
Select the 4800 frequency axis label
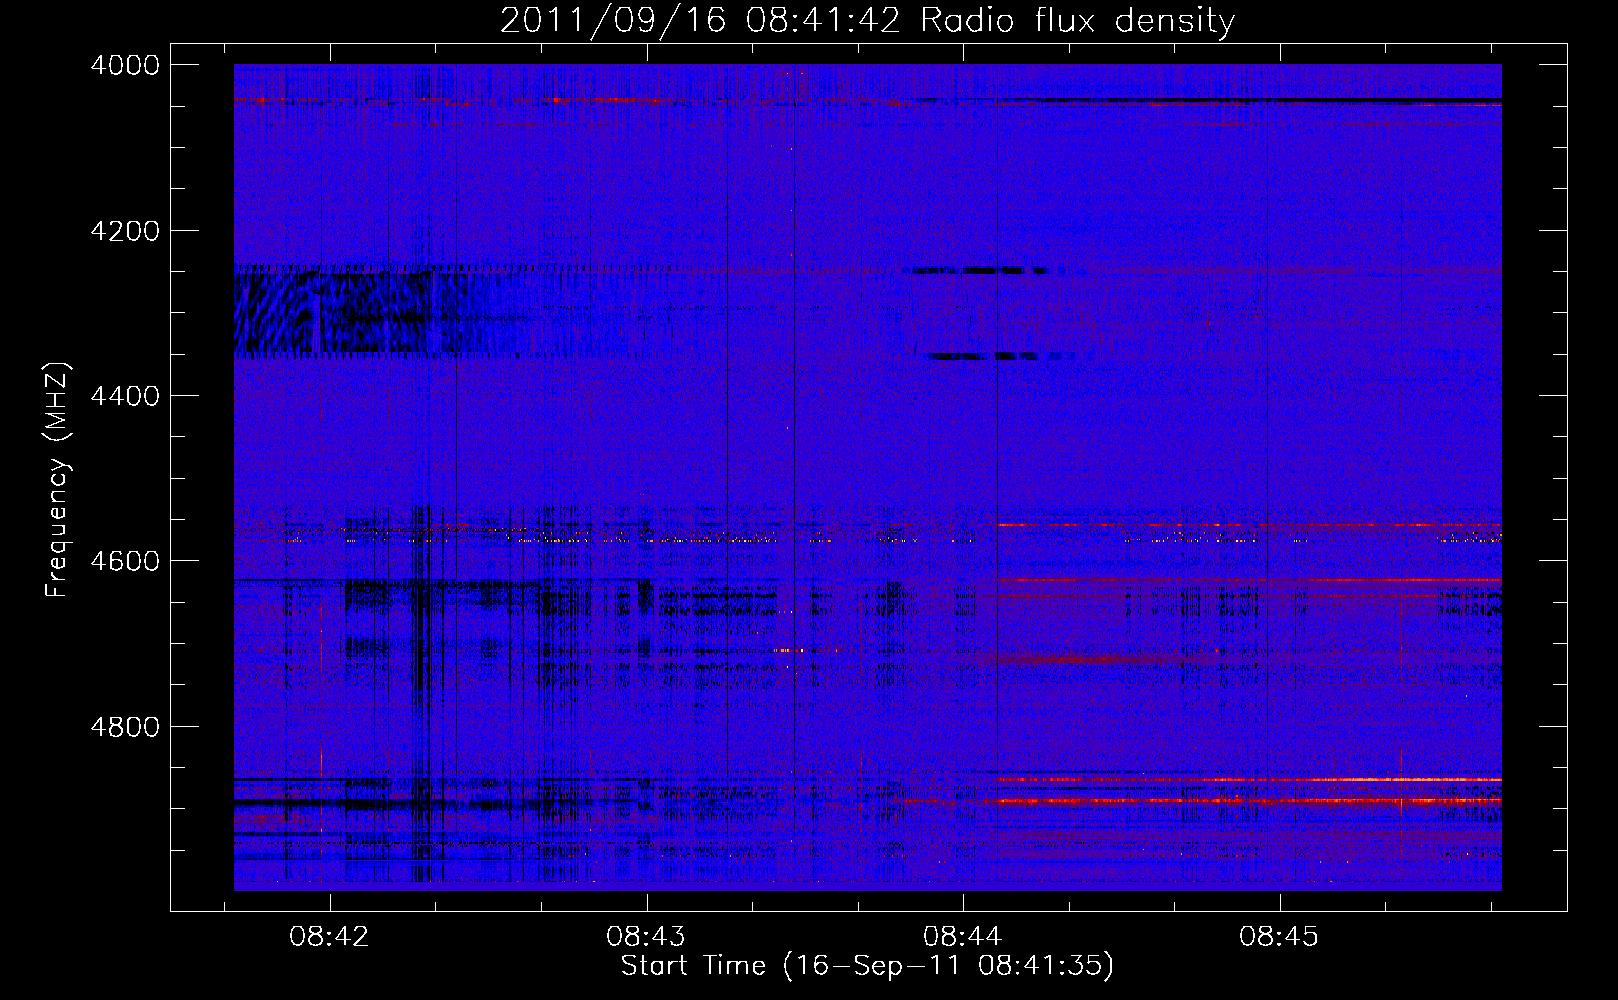(125, 726)
